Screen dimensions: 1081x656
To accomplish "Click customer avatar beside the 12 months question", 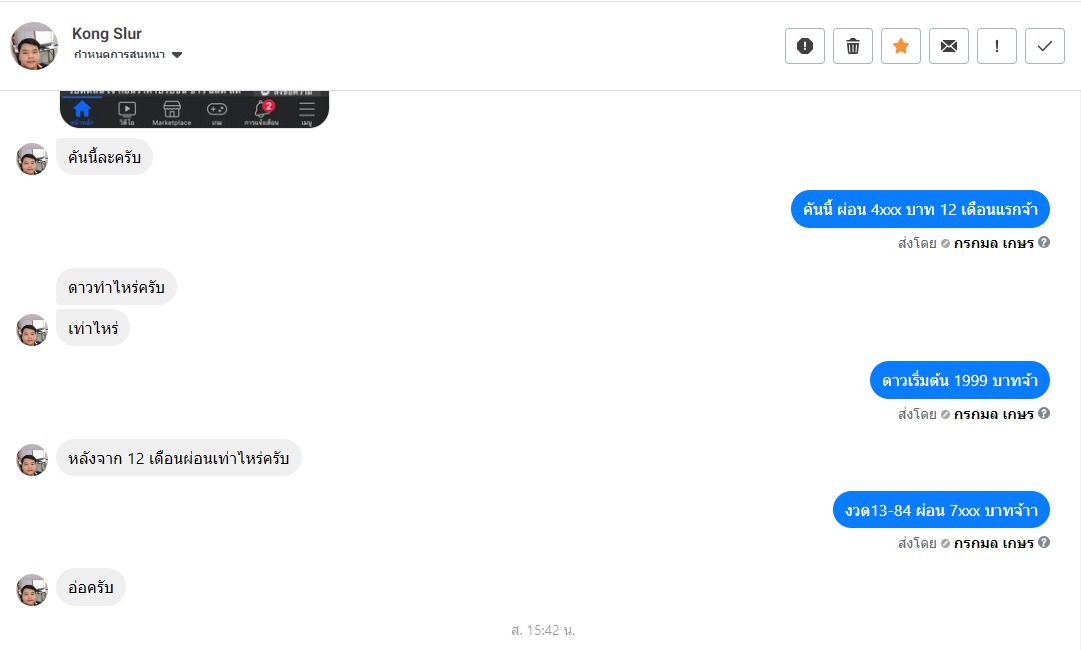I will (x=32, y=460).
